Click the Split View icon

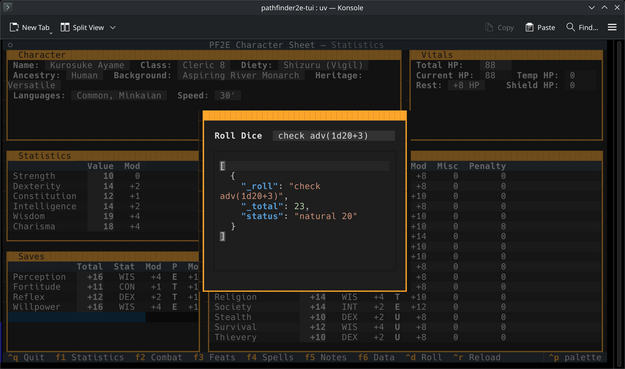point(65,27)
